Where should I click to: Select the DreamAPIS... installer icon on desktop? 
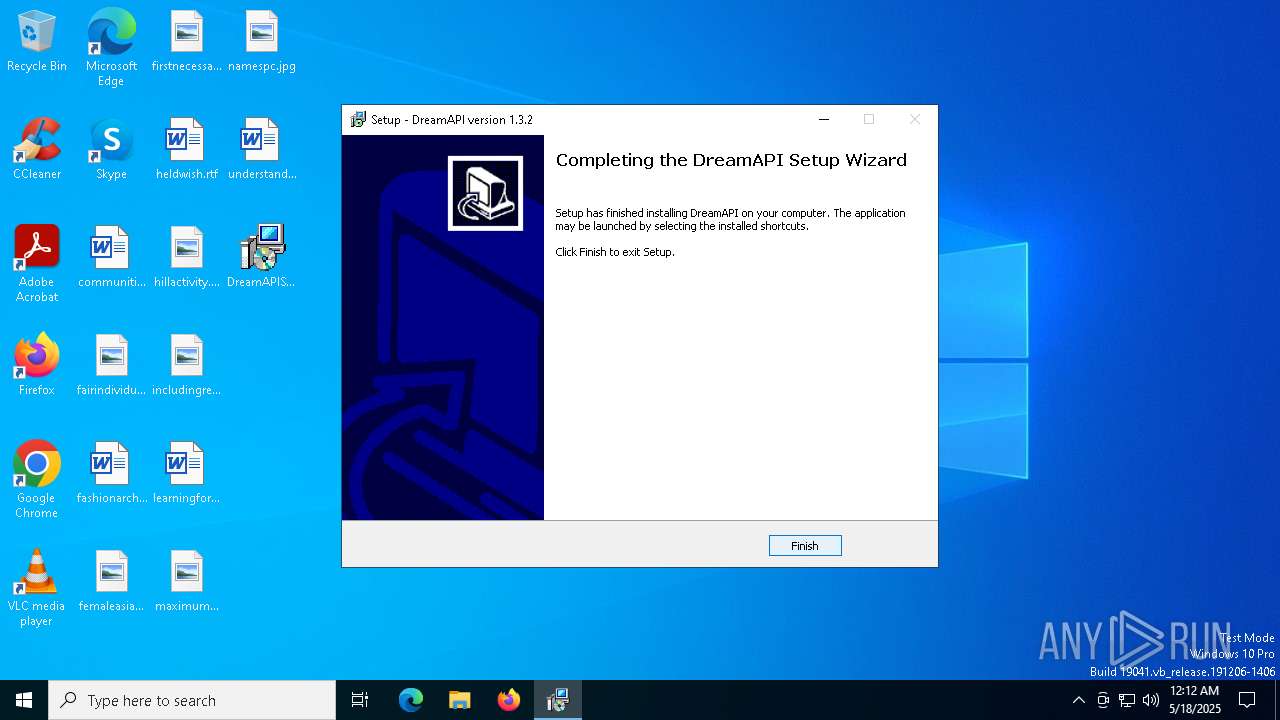[x=262, y=258]
